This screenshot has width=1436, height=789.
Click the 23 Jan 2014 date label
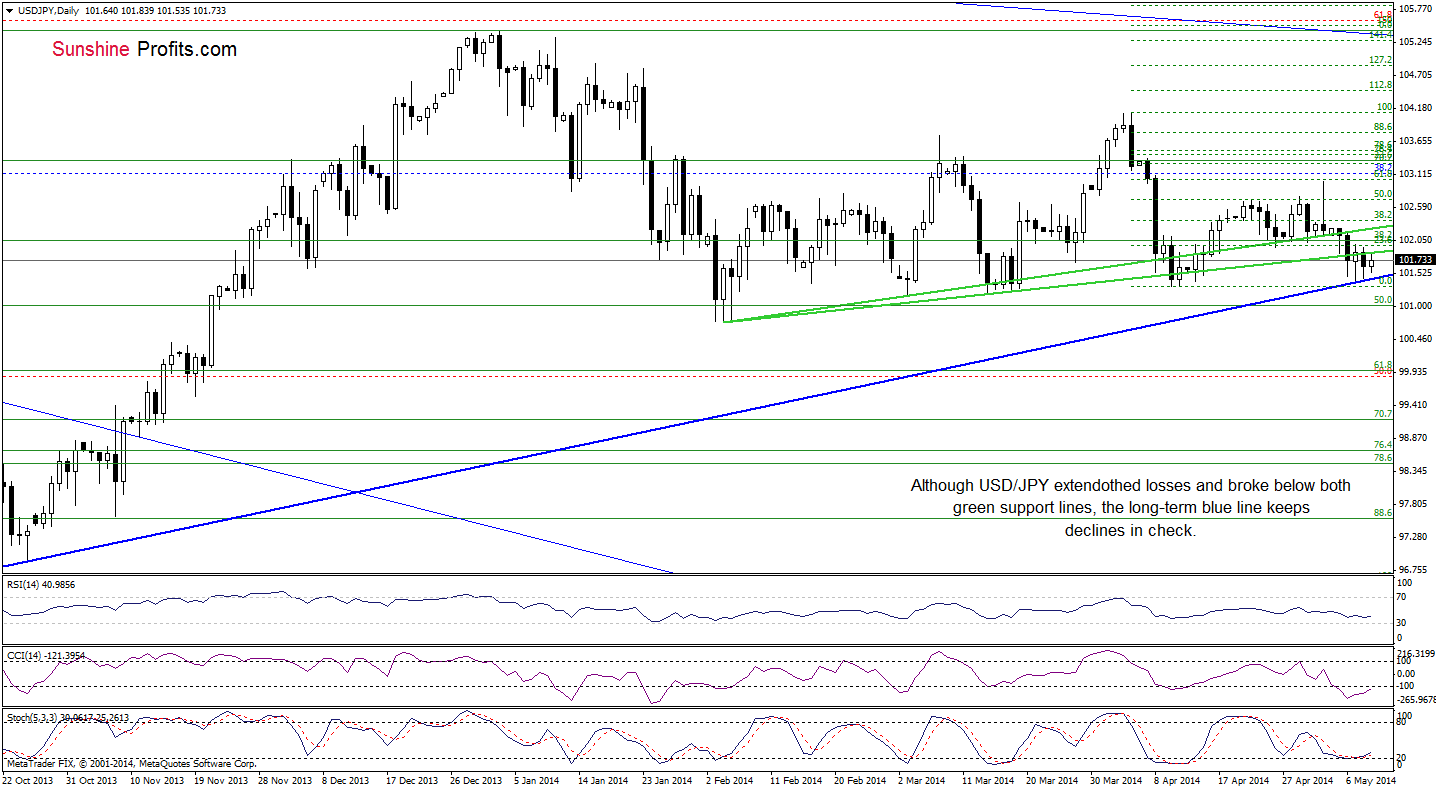[x=669, y=780]
